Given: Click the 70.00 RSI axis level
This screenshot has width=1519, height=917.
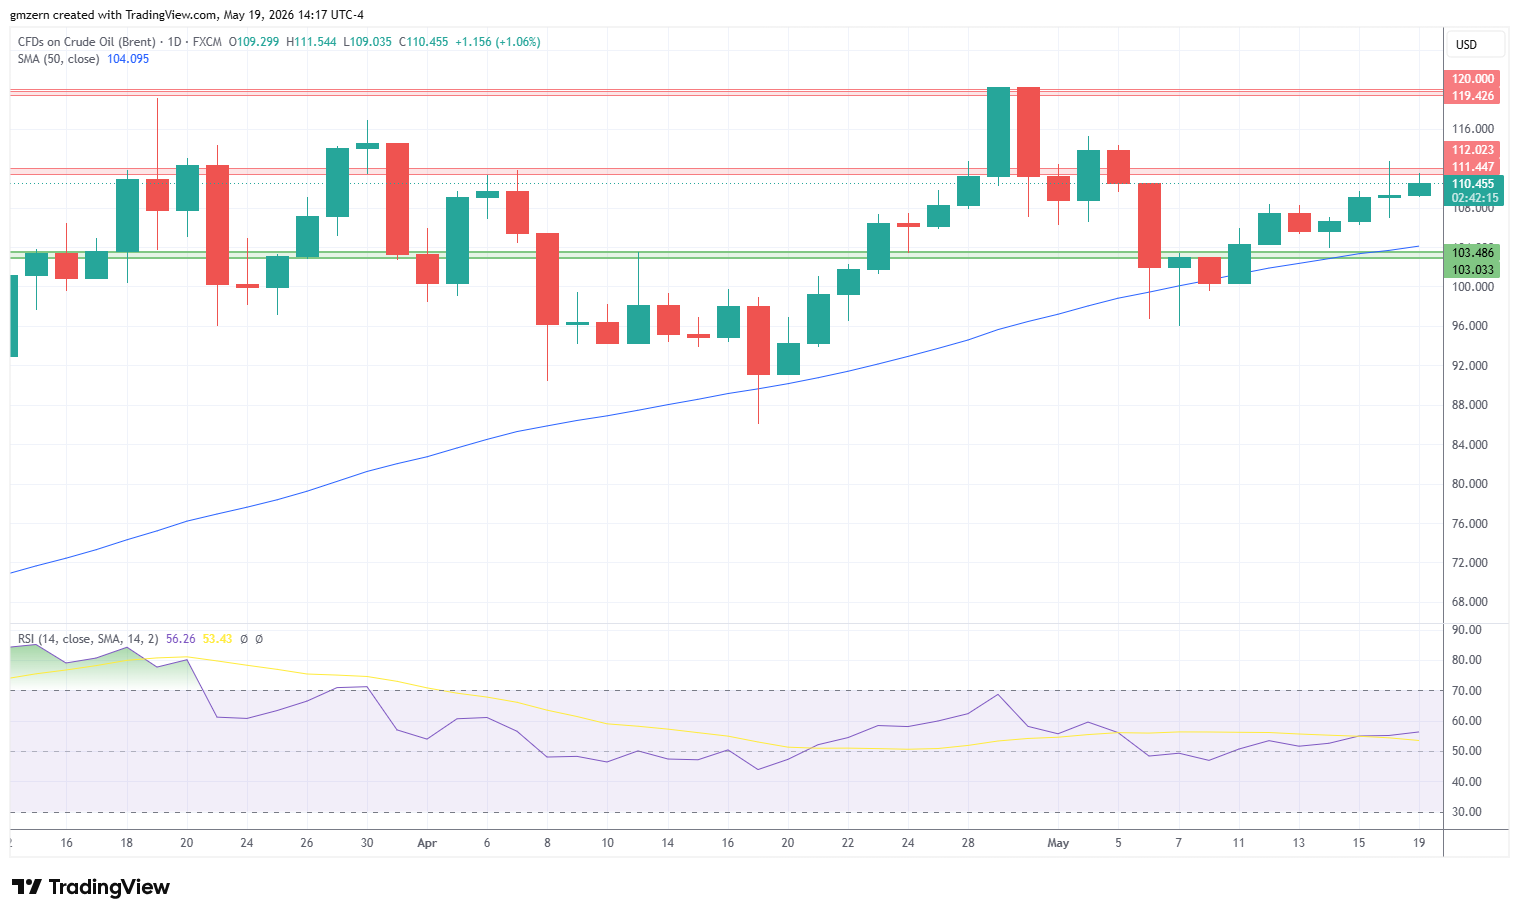Looking at the screenshot, I should [x=1467, y=691].
